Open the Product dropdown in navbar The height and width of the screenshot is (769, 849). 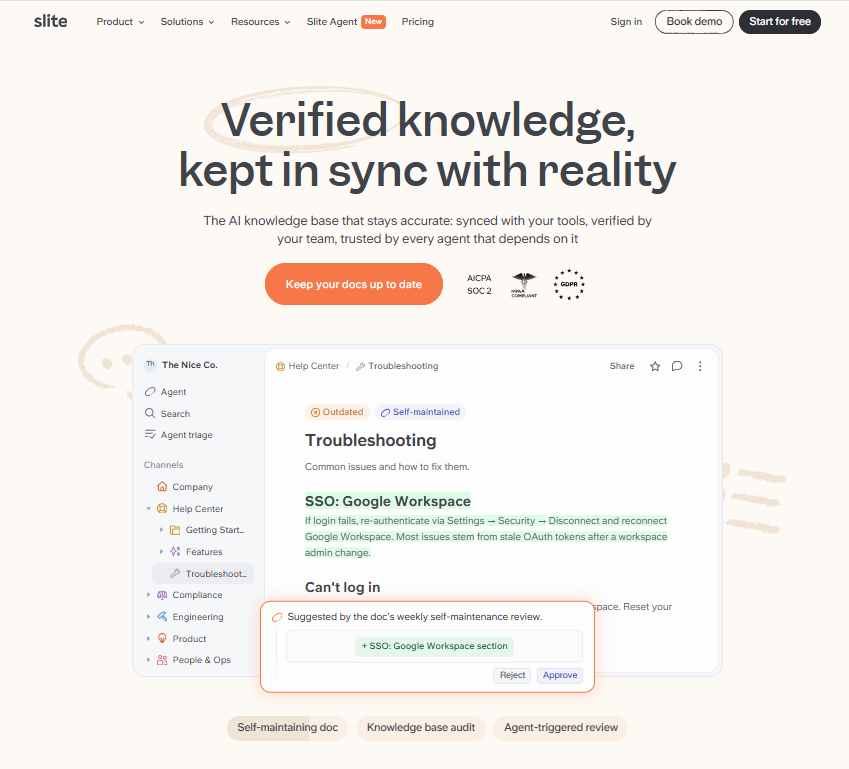(x=120, y=22)
